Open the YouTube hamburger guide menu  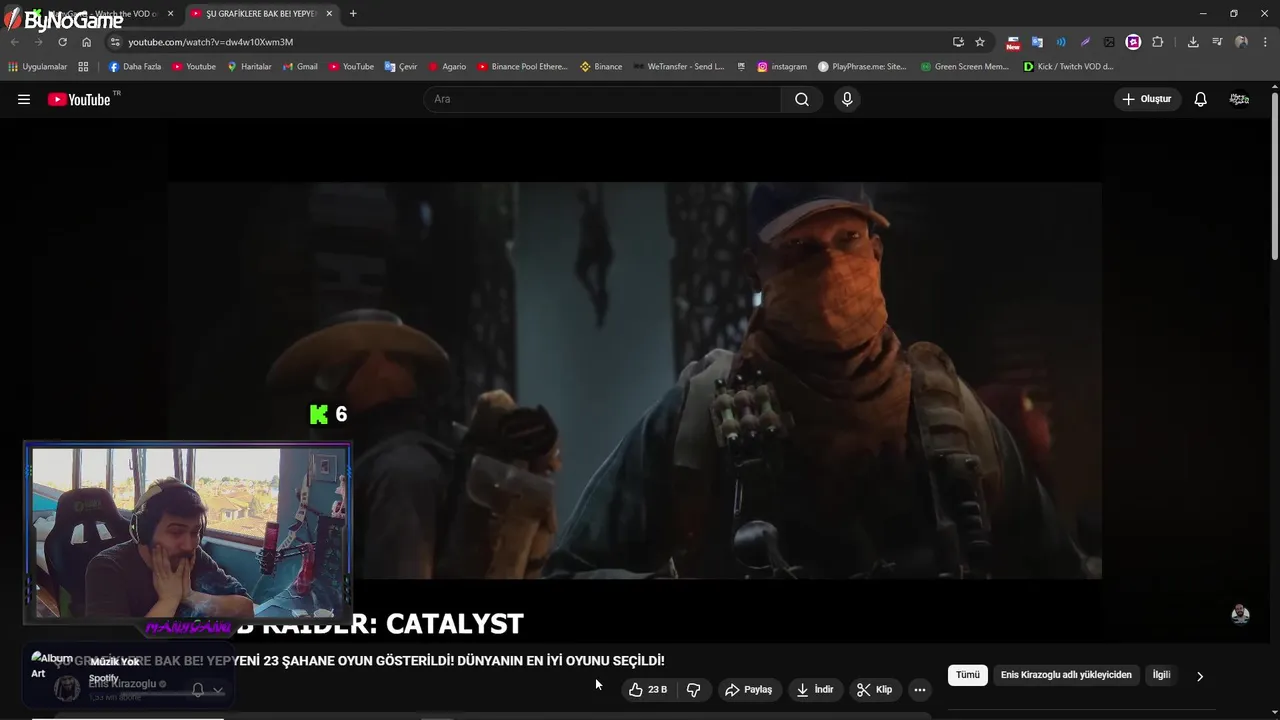pyautogui.click(x=24, y=99)
